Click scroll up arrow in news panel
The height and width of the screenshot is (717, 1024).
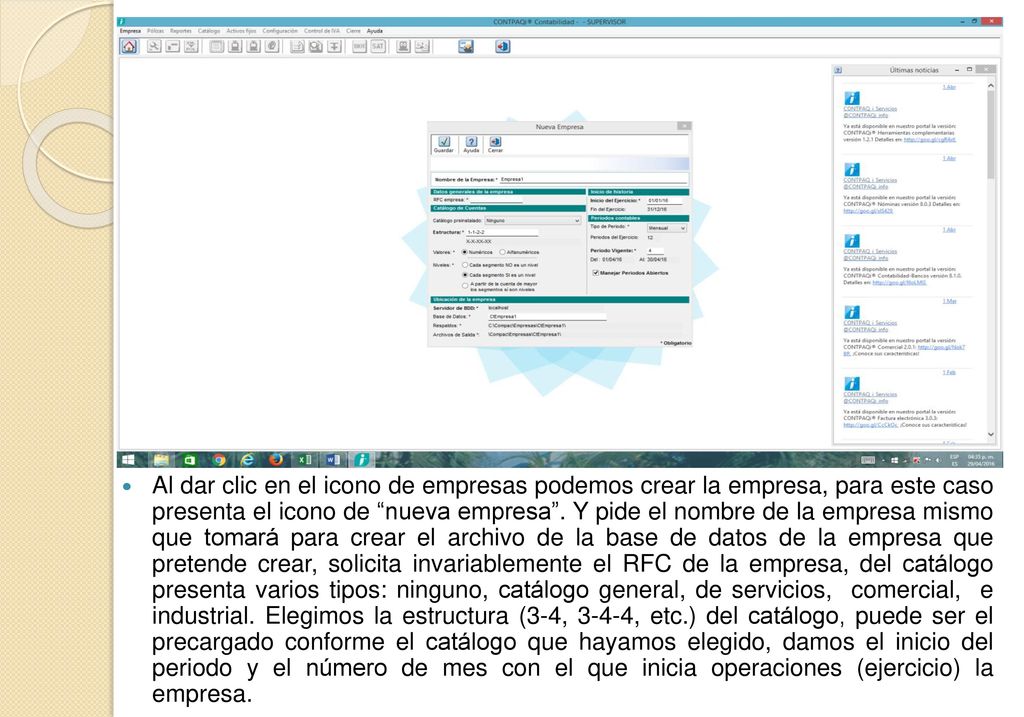tap(991, 86)
